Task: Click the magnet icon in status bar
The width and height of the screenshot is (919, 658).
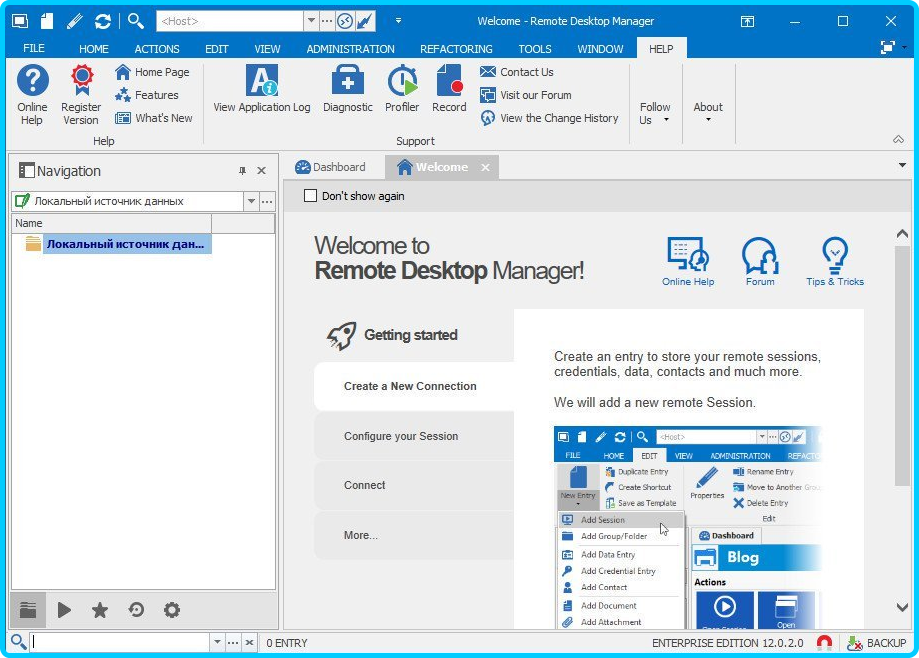Action: pos(824,643)
